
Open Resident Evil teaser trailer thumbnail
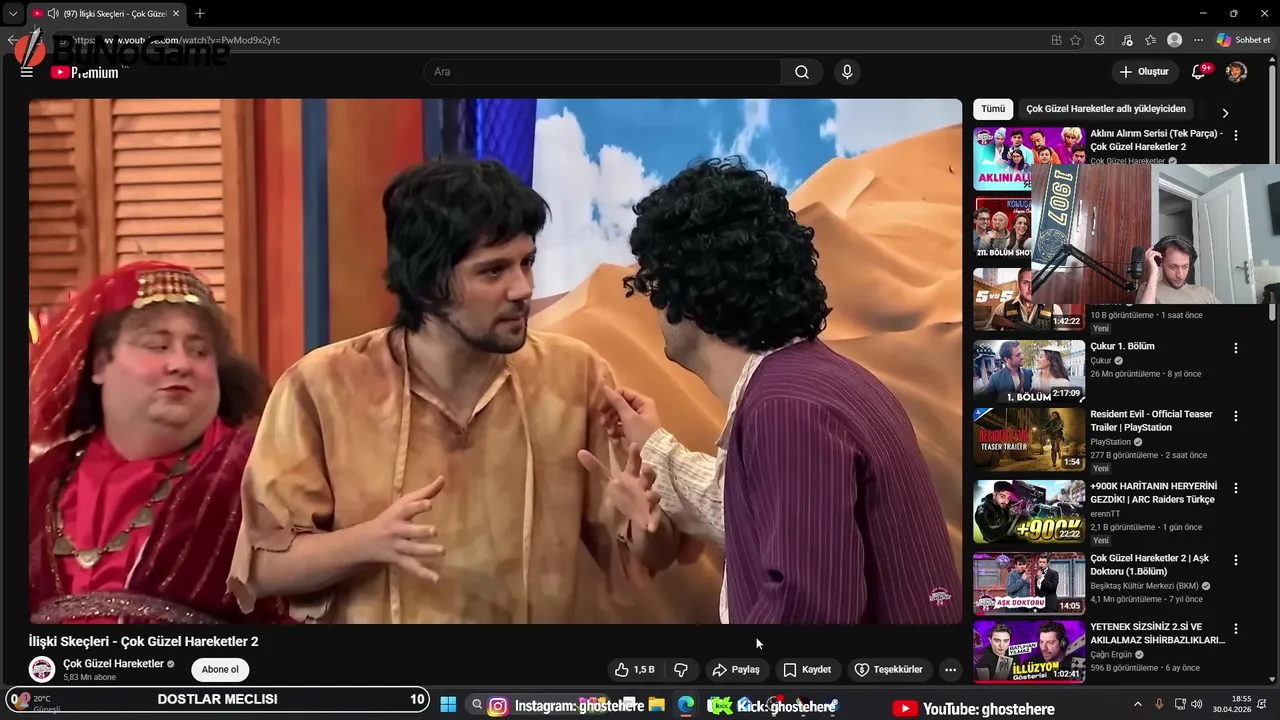point(1029,438)
